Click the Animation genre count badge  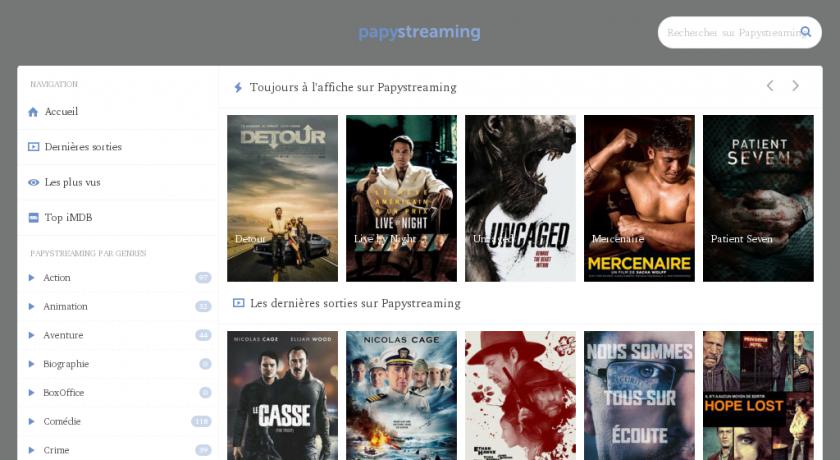tap(203, 306)
